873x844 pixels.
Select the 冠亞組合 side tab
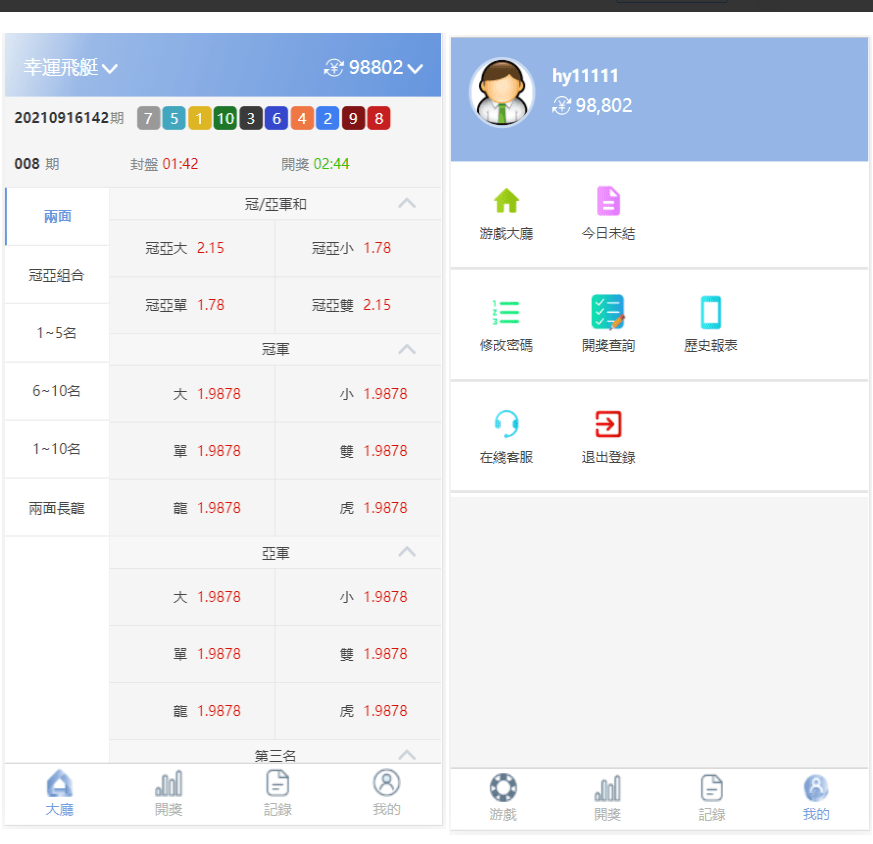coord(57,275)
